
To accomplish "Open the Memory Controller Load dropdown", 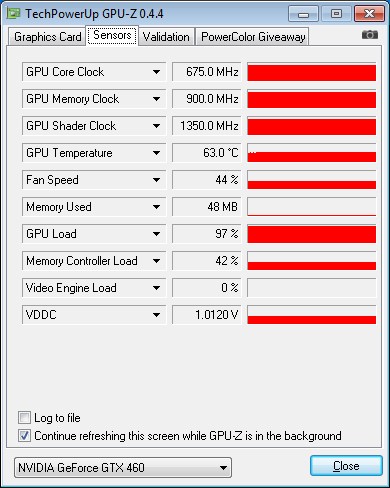I will click(x=156, y=261).
